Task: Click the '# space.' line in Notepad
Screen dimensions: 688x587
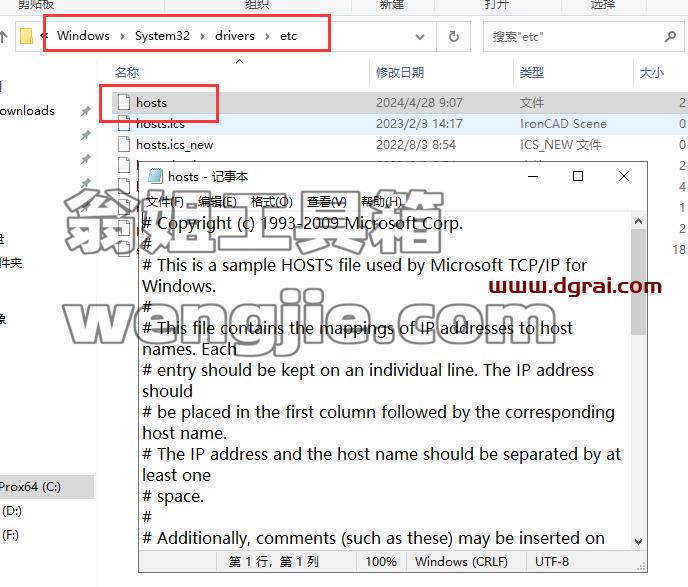Action: point(173,496)
